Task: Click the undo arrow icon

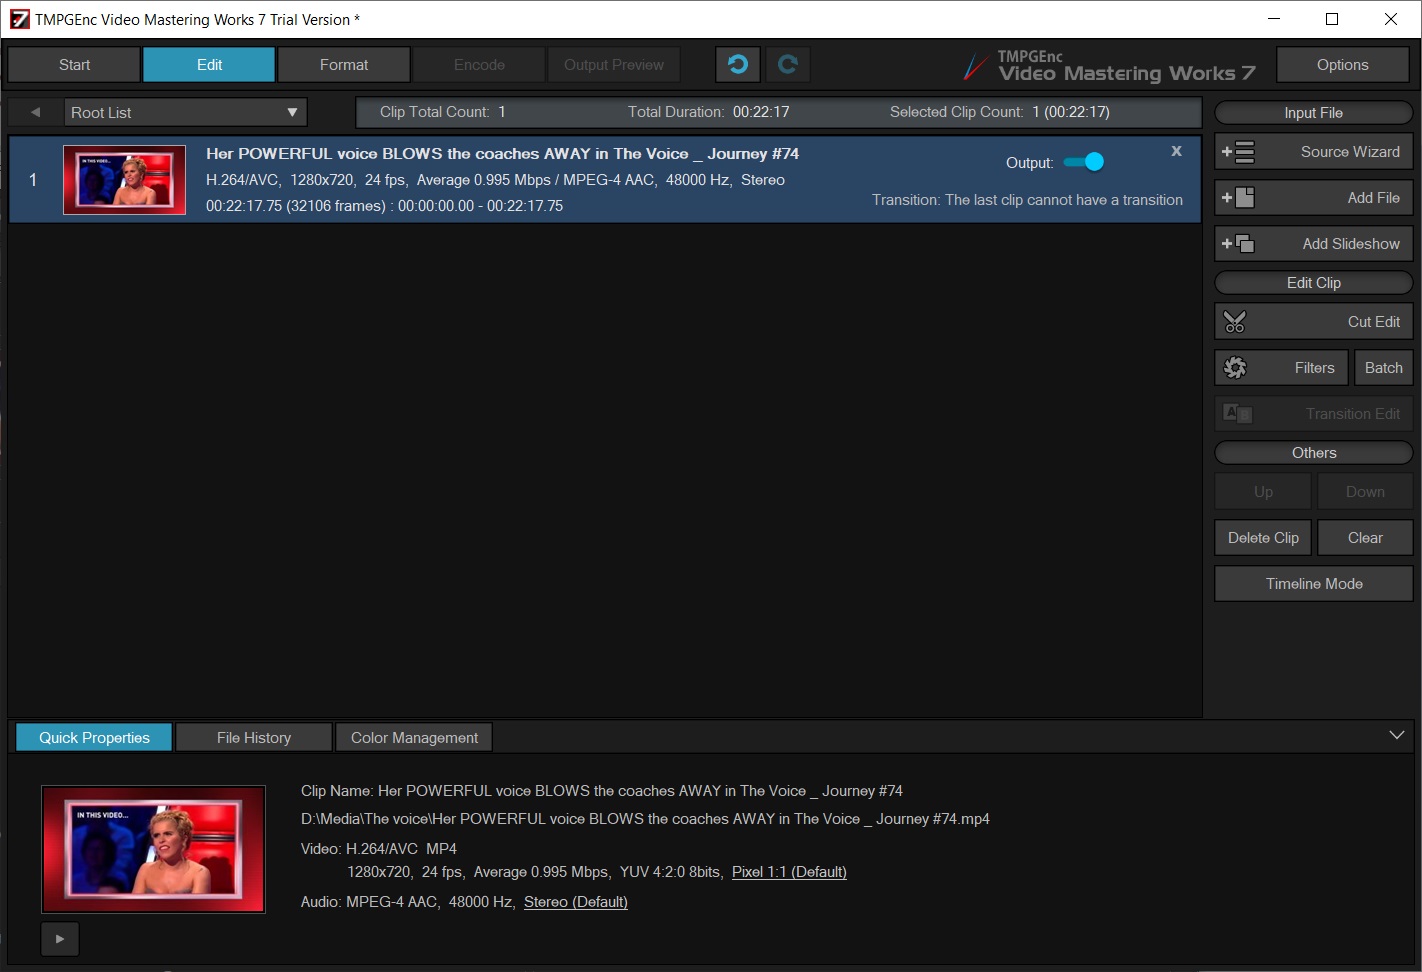Action: 738,65
